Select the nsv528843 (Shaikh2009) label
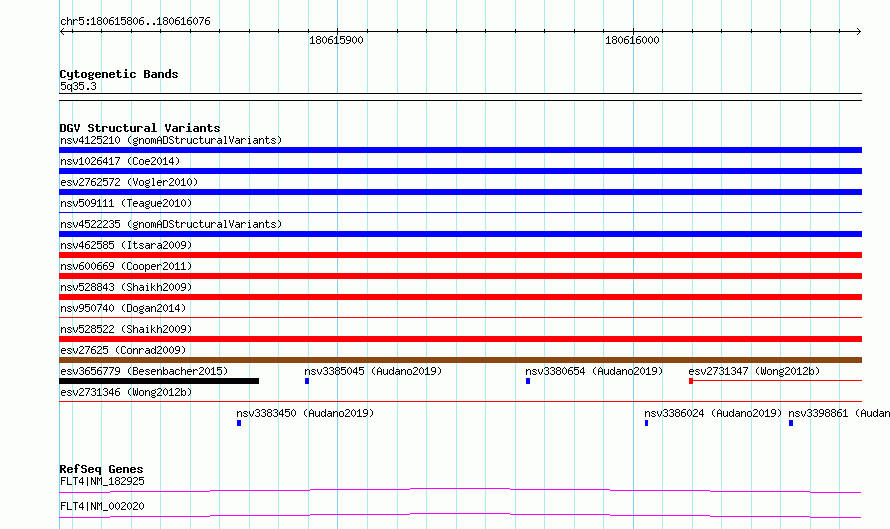The width and height of the screenshot is (890, 529). pos(126,287)
